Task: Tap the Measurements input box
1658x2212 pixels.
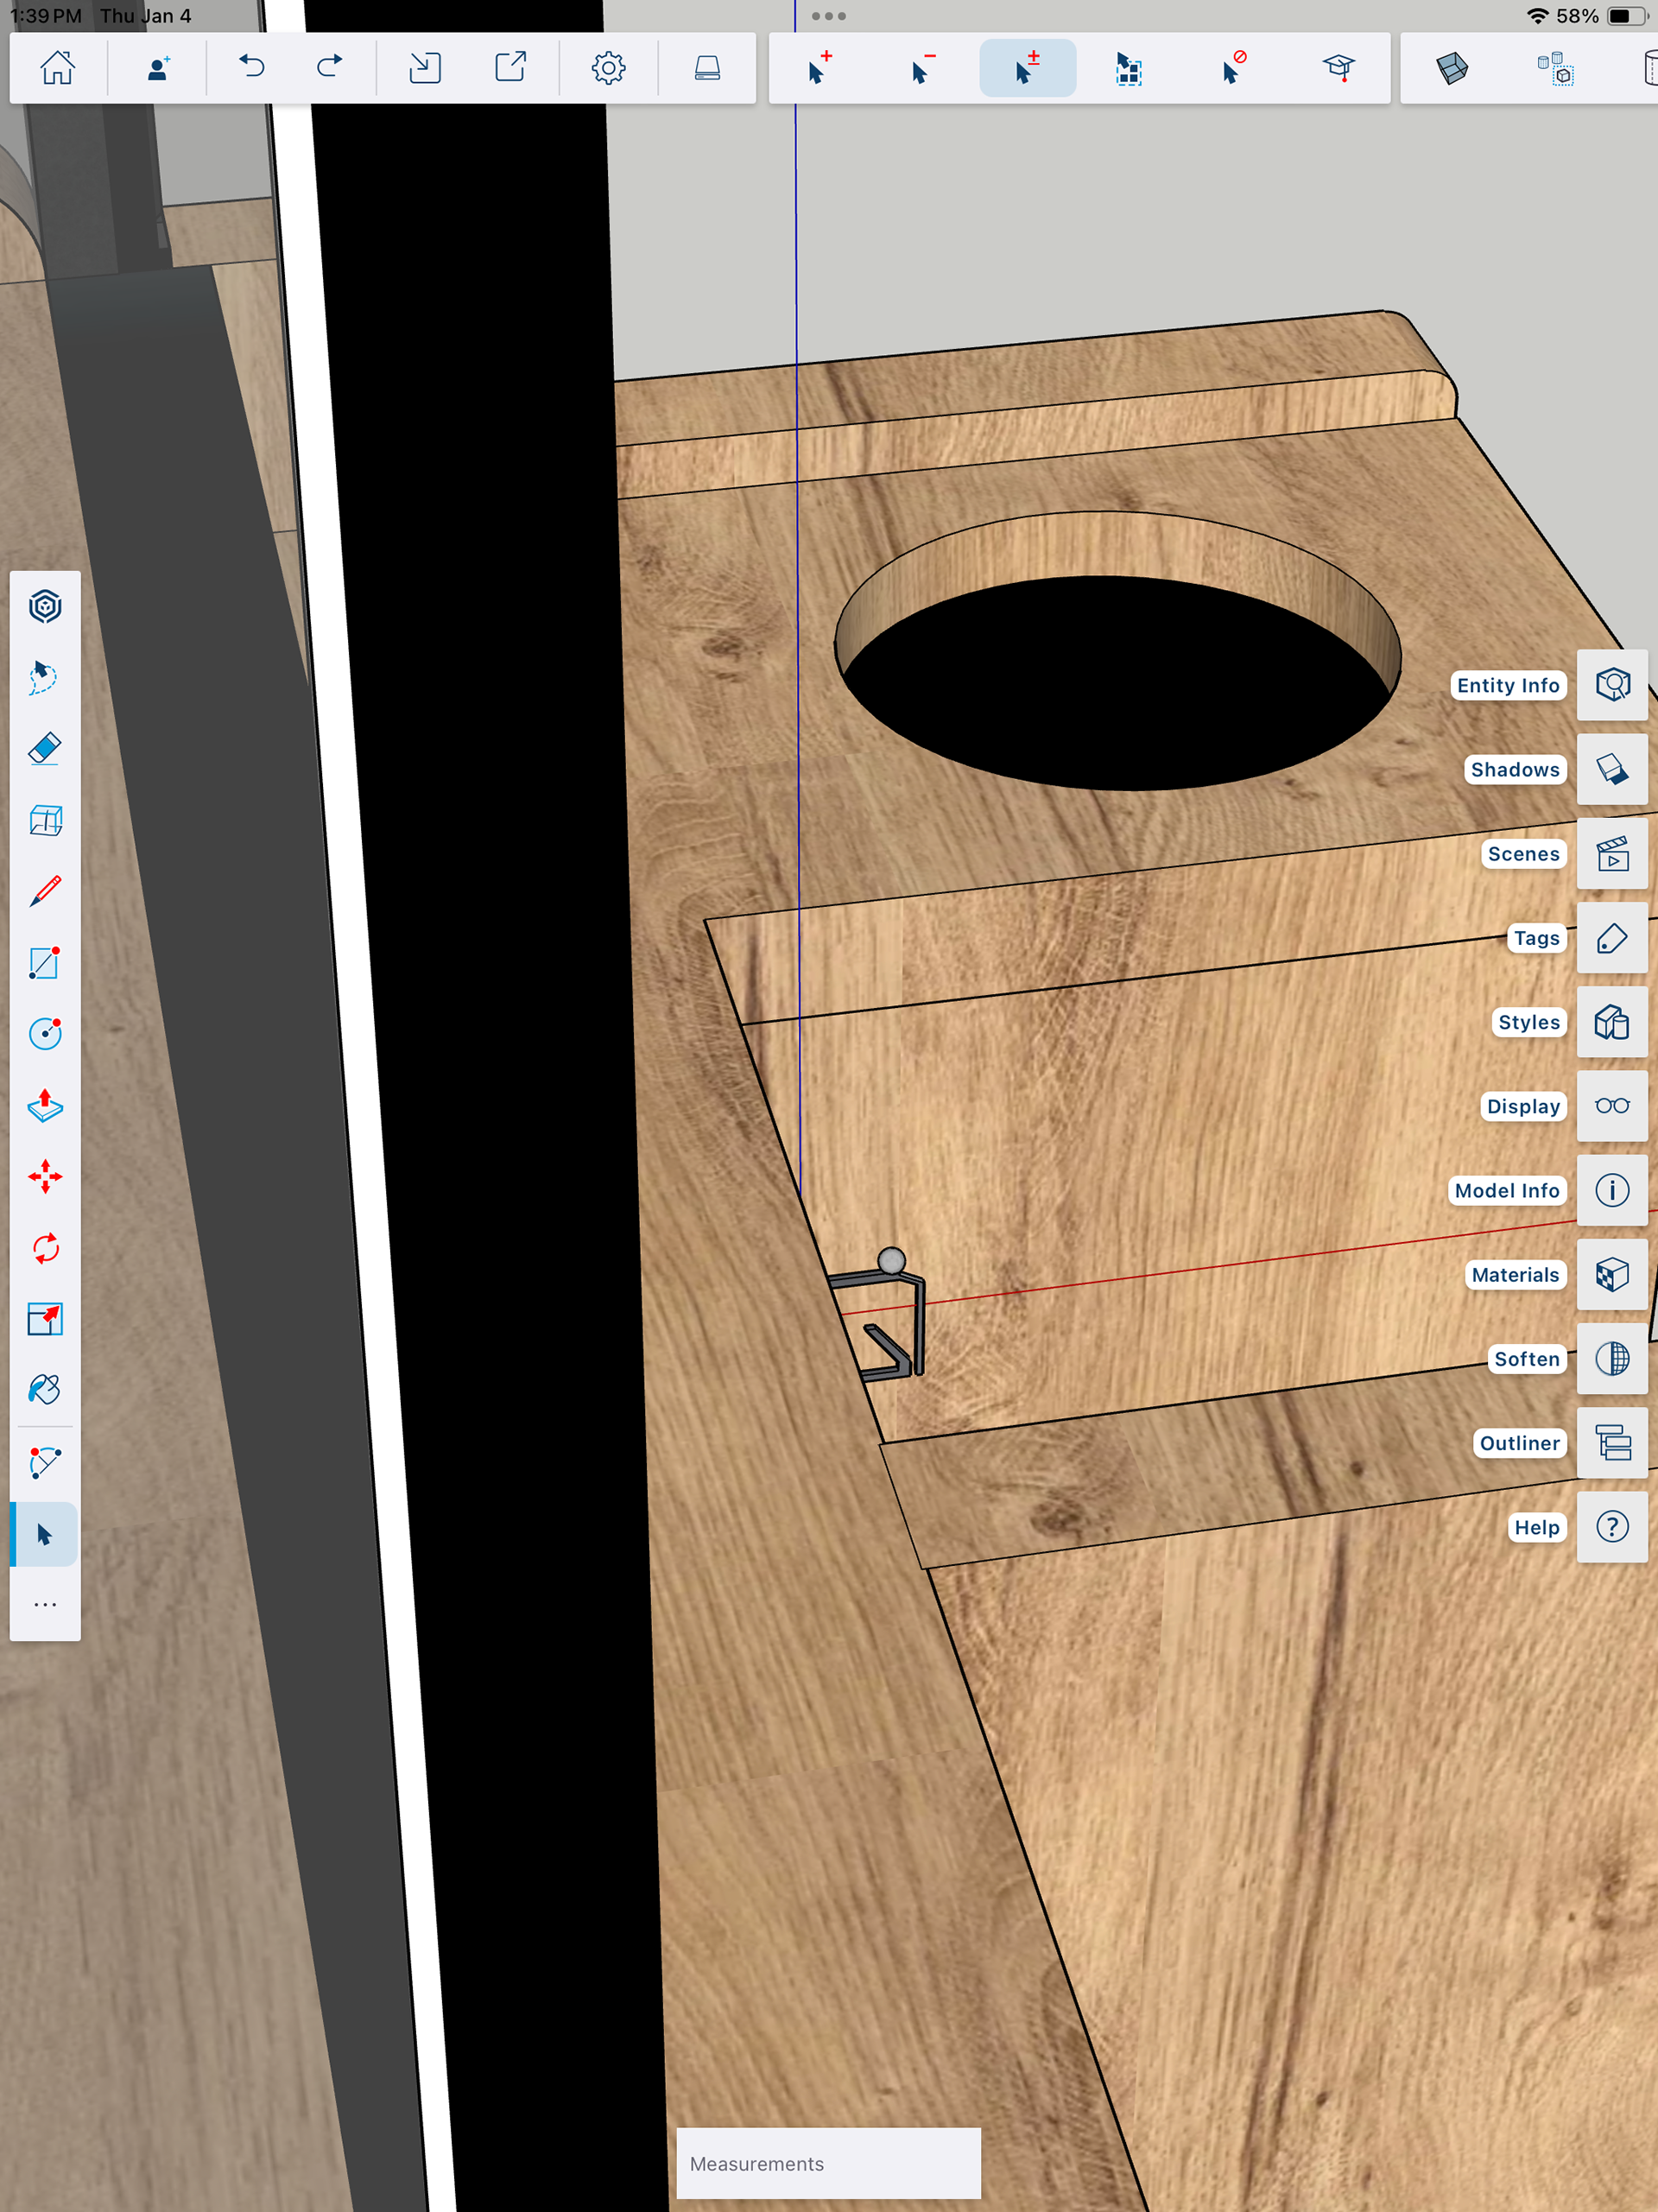Action: 828,2163
